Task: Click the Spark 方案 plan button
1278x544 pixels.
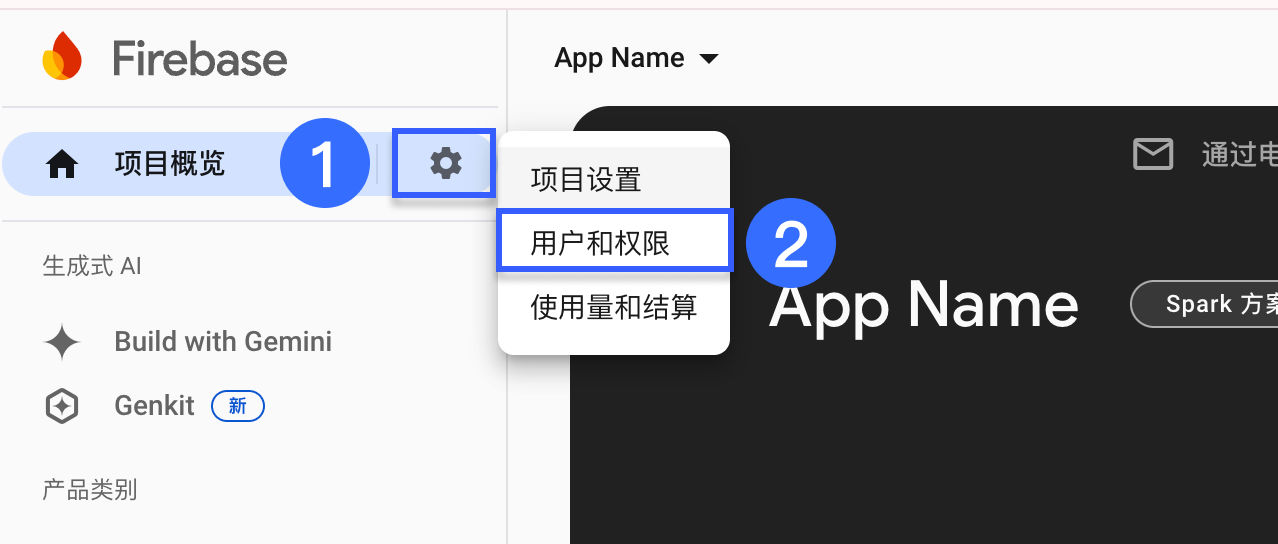Action: tap(1205, 304)
